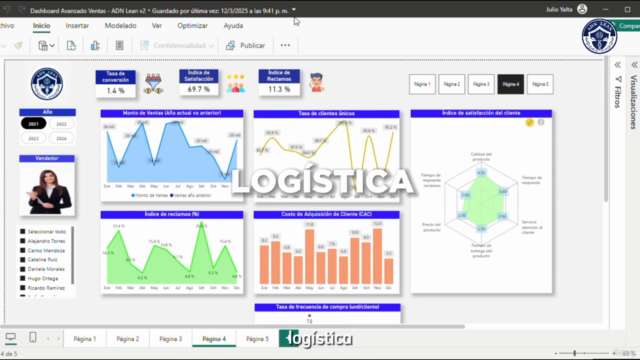Click the canvas vertical scrollbar
Image resolution: width=640 pixels, height=360 pixels.
606,131
